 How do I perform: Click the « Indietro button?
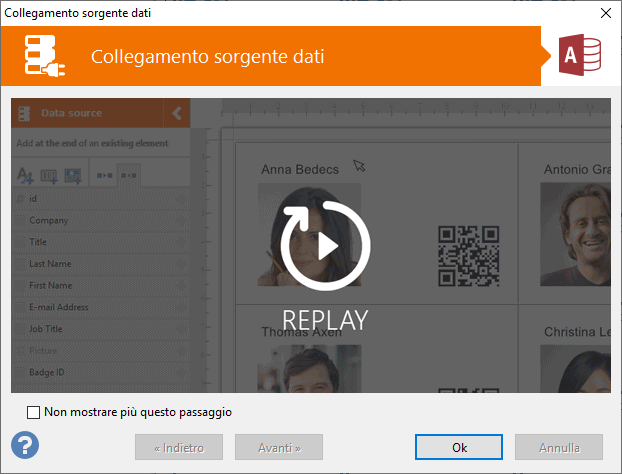coord(179,447)
